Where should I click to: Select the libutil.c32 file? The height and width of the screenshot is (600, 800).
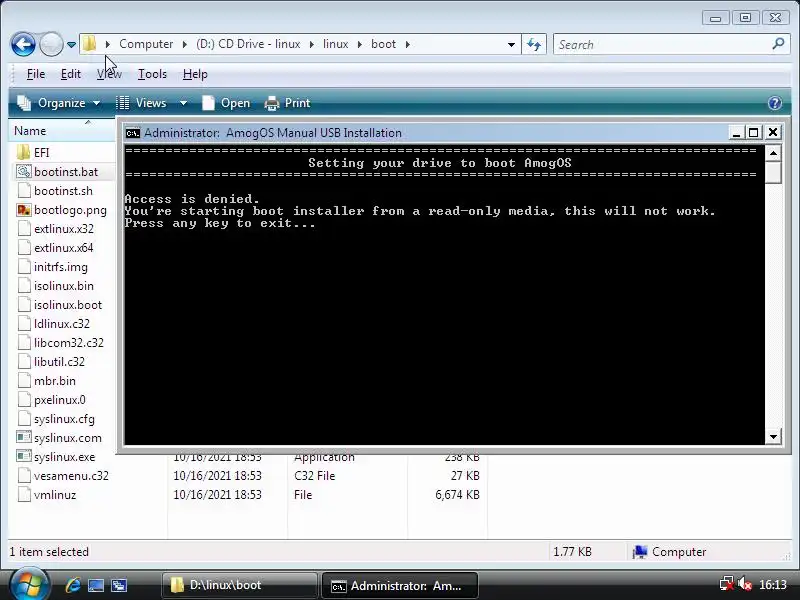pyautogui.click(x=51, y=362)
